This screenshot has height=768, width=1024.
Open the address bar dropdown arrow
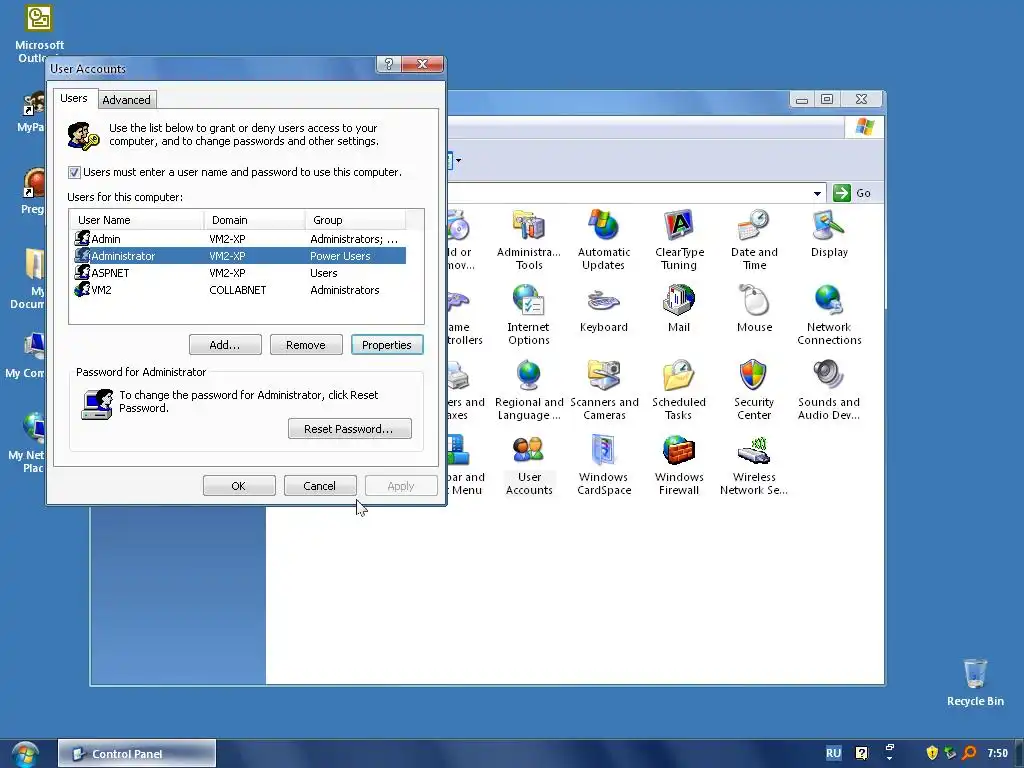tap(817, 193)
